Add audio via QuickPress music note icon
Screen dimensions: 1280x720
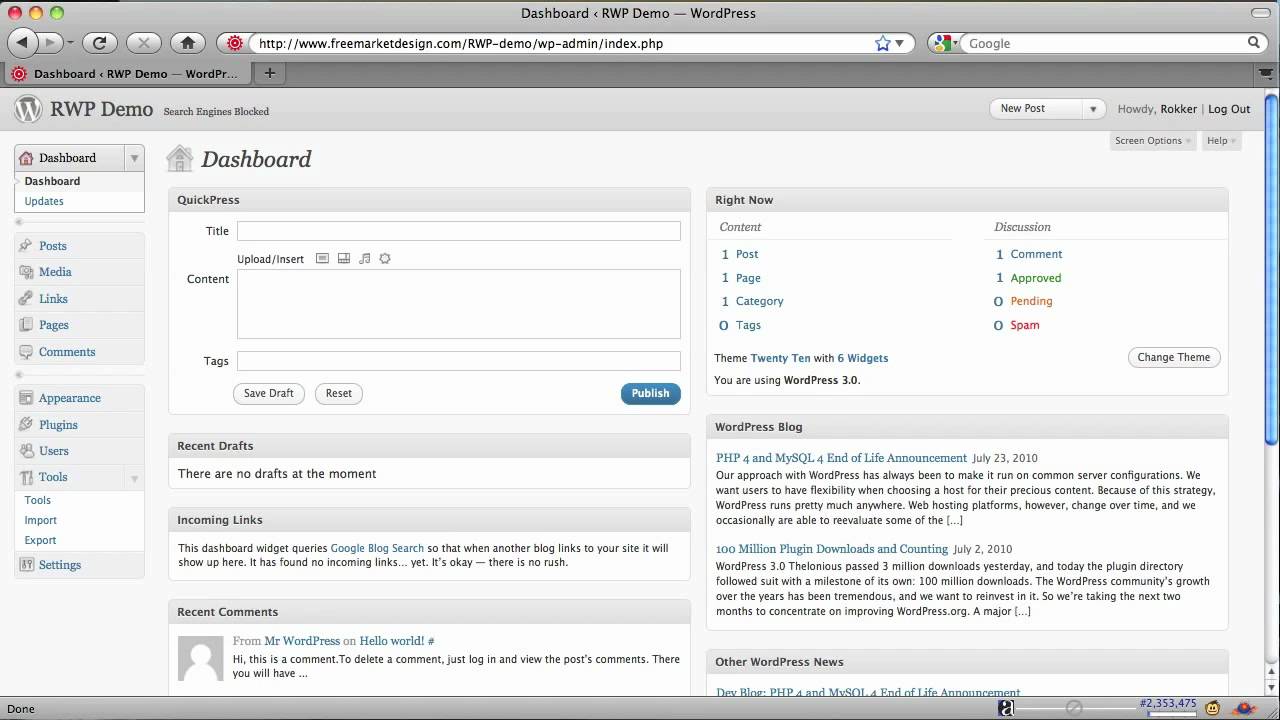(364, 259)
